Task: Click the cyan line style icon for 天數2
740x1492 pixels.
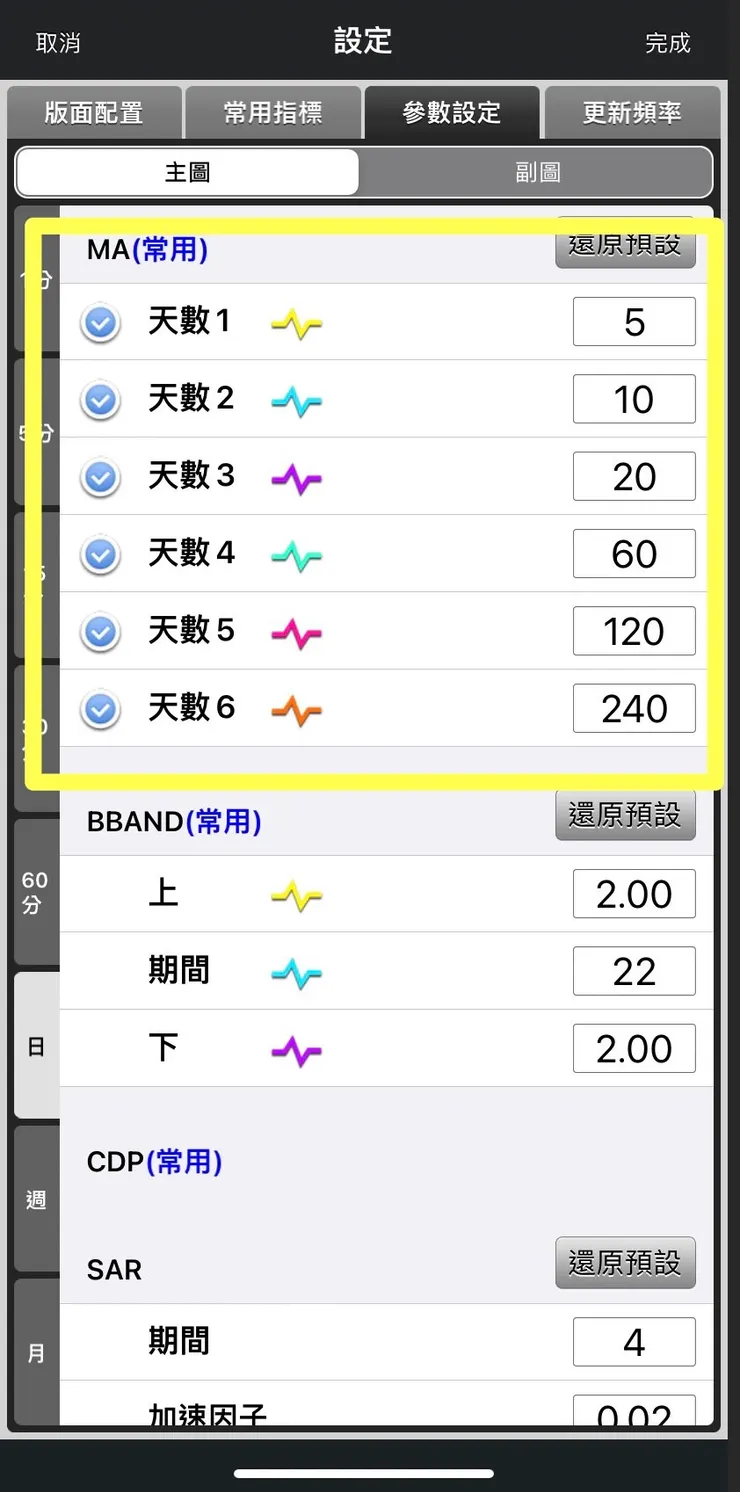Action: (297, 399)
